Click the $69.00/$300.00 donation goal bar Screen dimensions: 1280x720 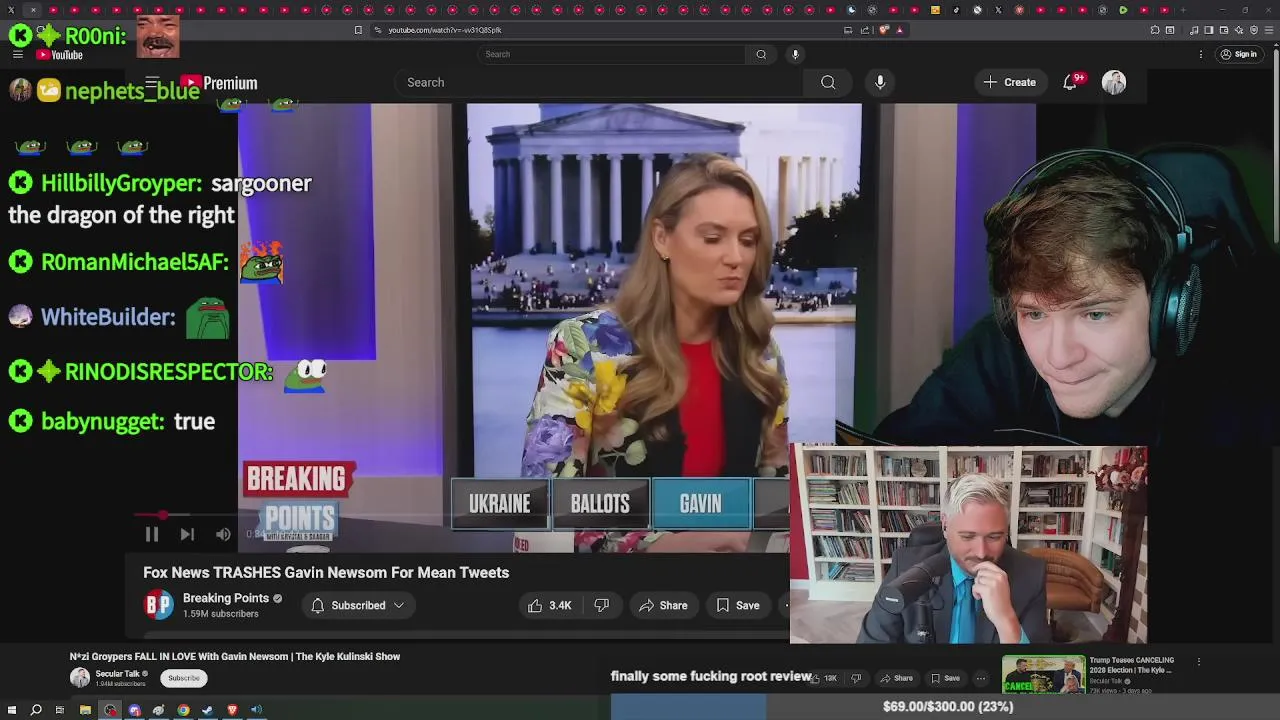946,706
